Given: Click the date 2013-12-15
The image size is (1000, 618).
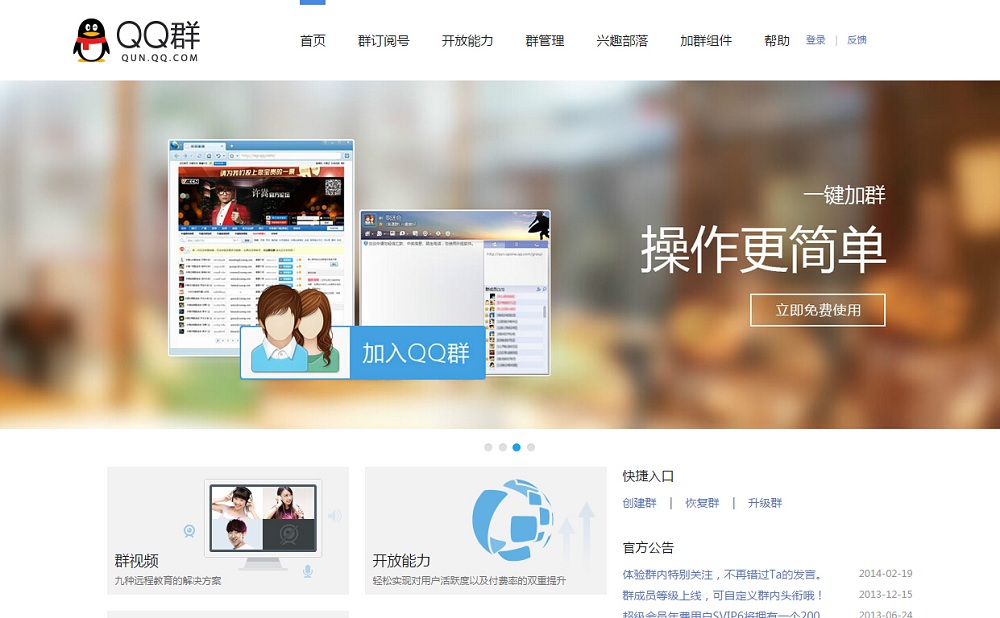Looking at the screenshot, I should [x=885, y=594].
